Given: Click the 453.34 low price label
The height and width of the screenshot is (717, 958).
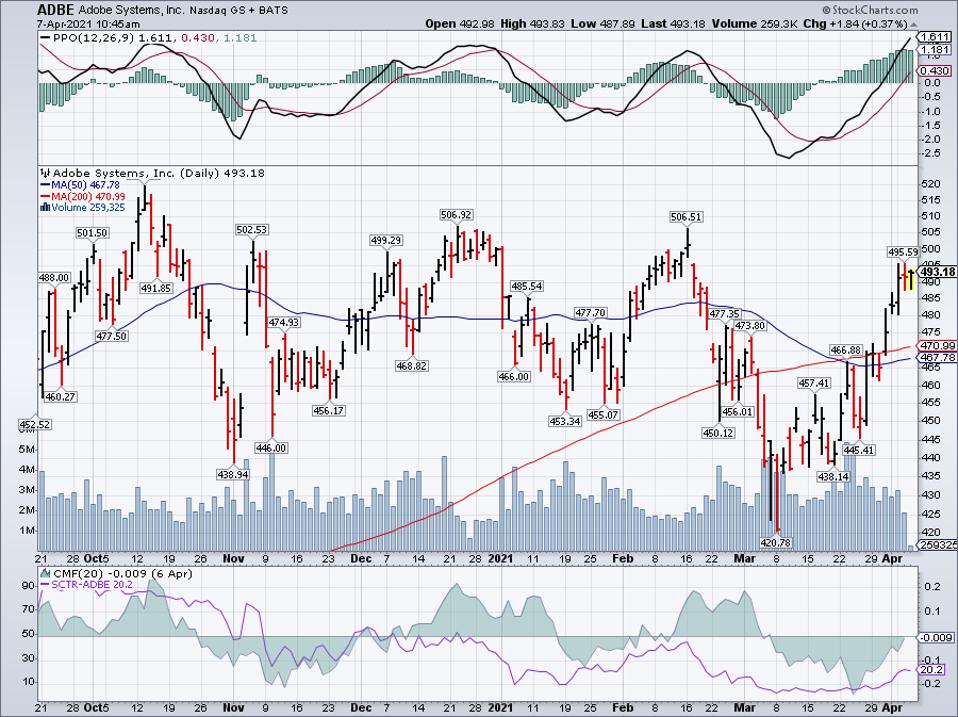Looking at the screenshot, I should tap(565, 421).
